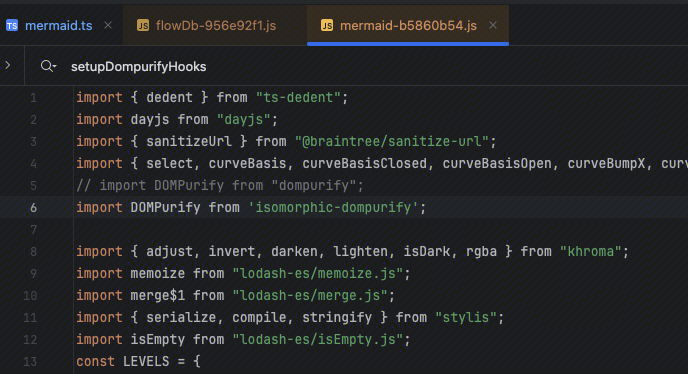Expand the replace field chevron

tap(8, 65)
